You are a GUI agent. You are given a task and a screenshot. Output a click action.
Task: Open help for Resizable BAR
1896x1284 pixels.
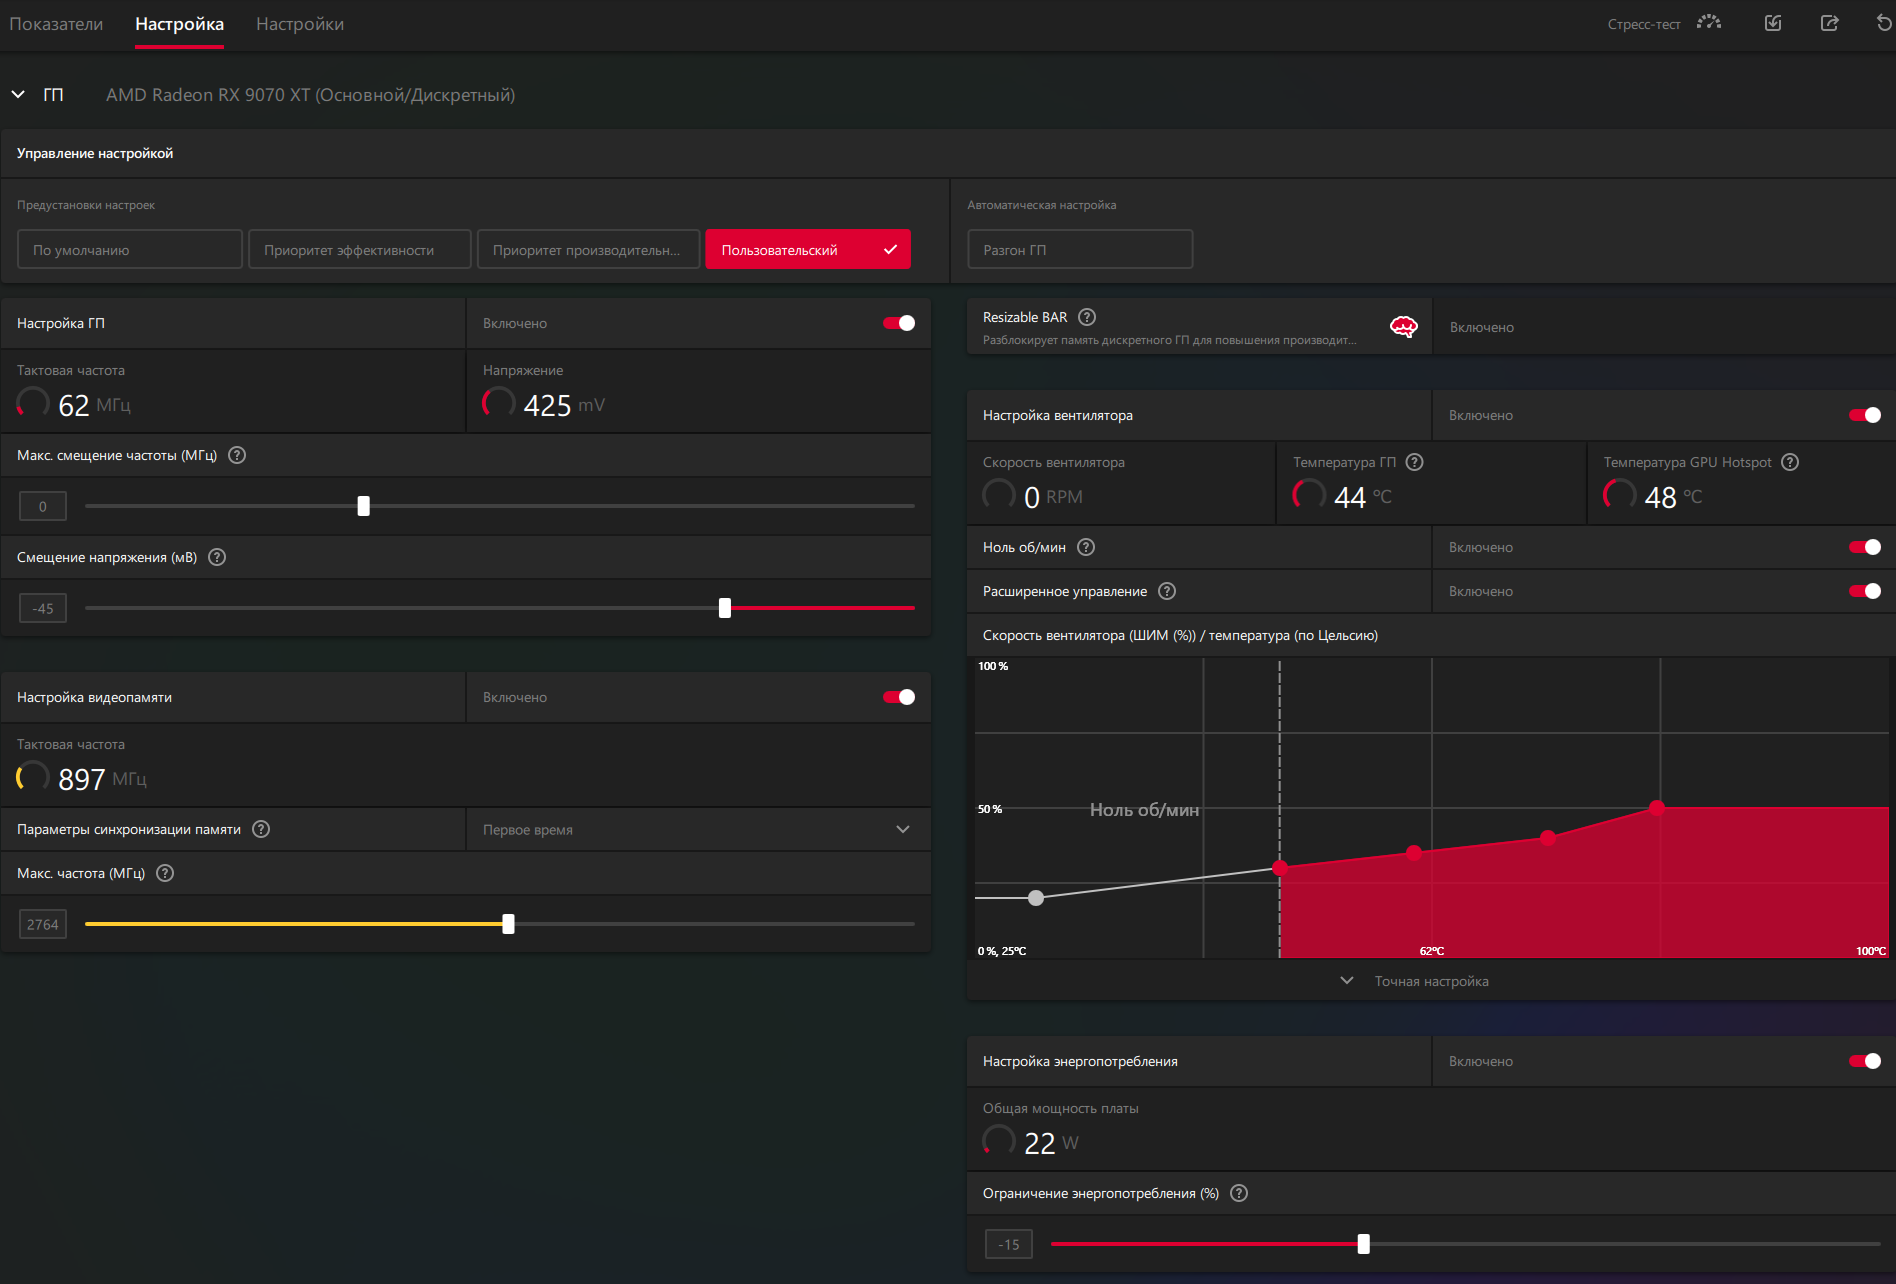click(x=1087, y=317)
